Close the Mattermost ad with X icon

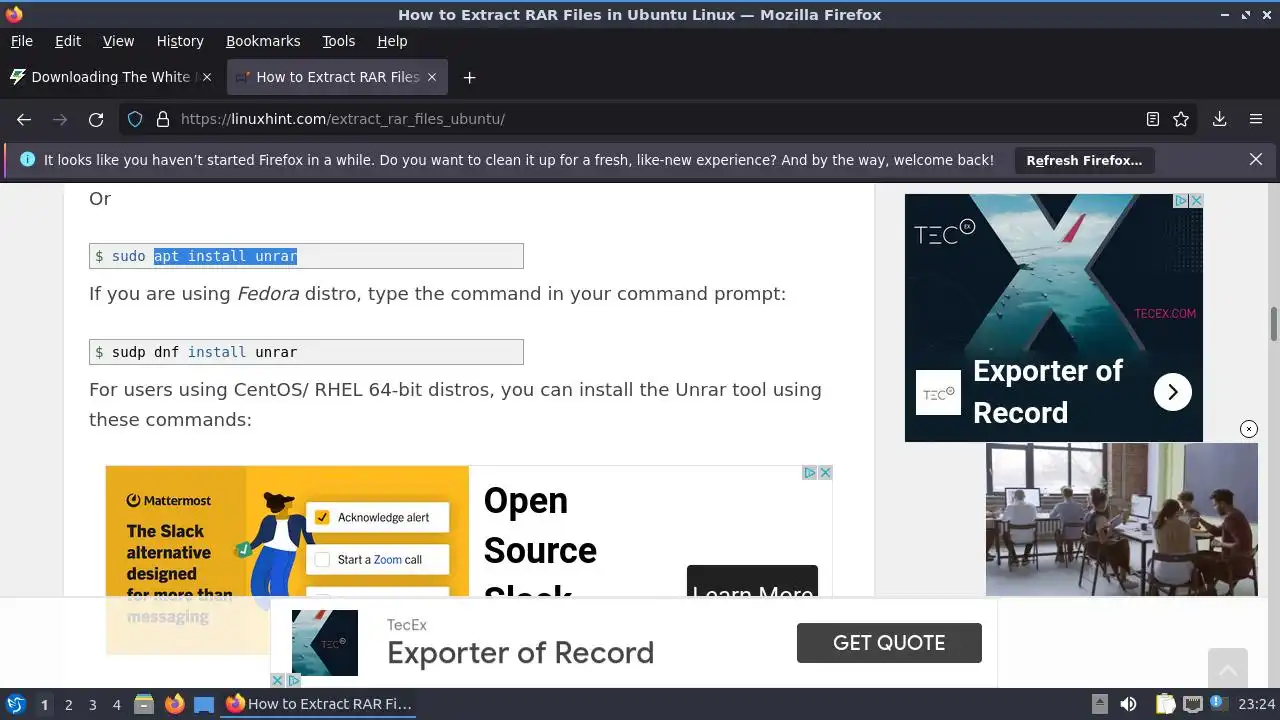click(825, 473)
